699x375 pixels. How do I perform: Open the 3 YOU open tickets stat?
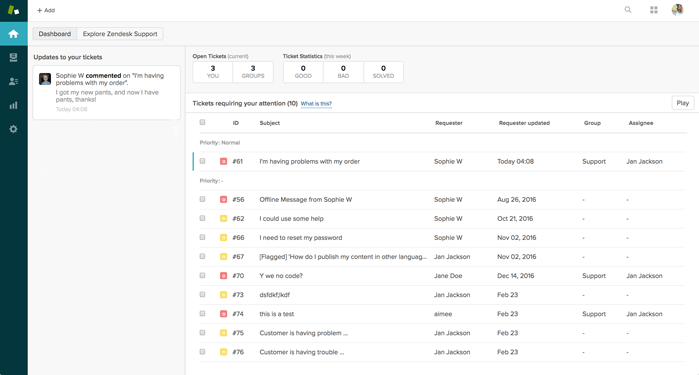coord(213,72)
